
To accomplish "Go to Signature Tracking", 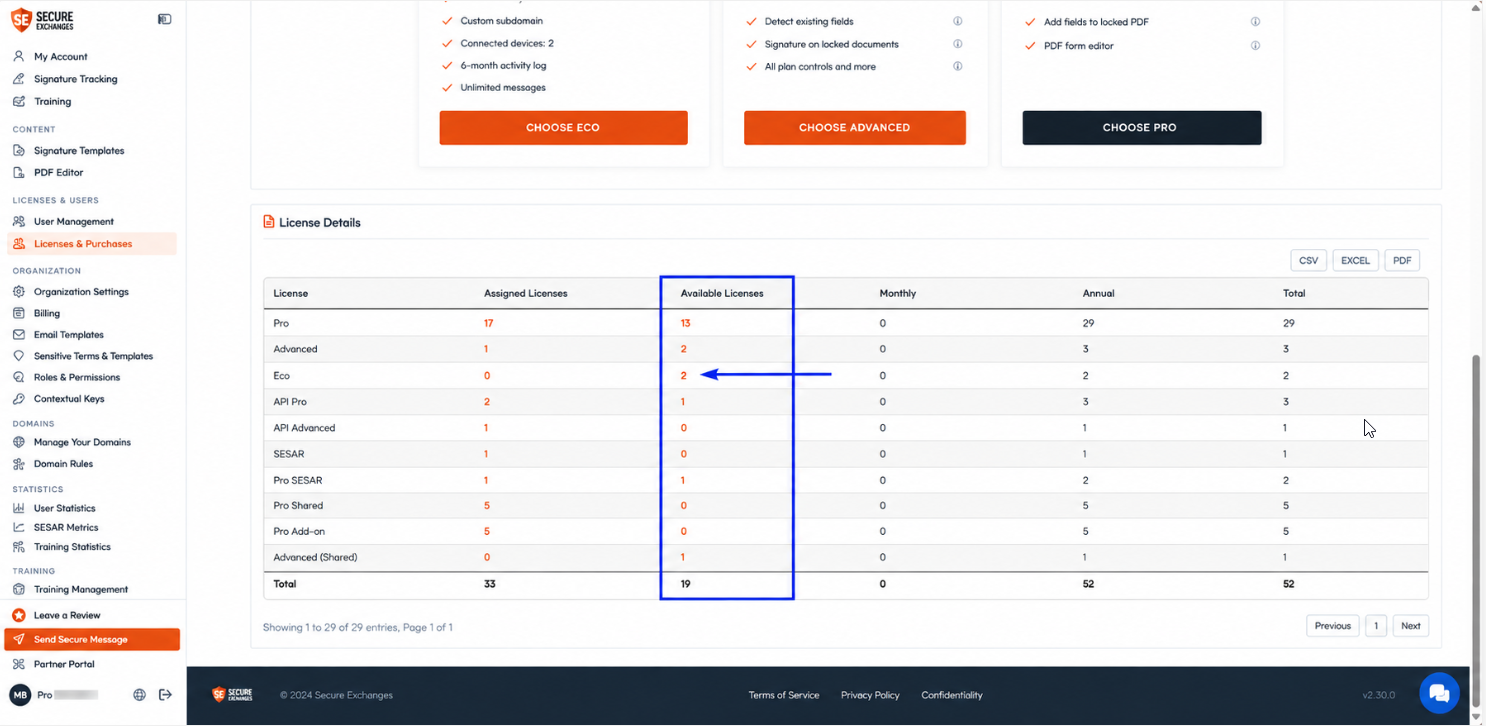I will [75, 79].
